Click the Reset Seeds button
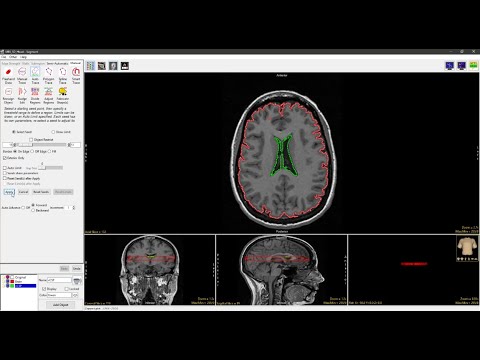This screenshot has width=480, height=360. pos(41,192)
